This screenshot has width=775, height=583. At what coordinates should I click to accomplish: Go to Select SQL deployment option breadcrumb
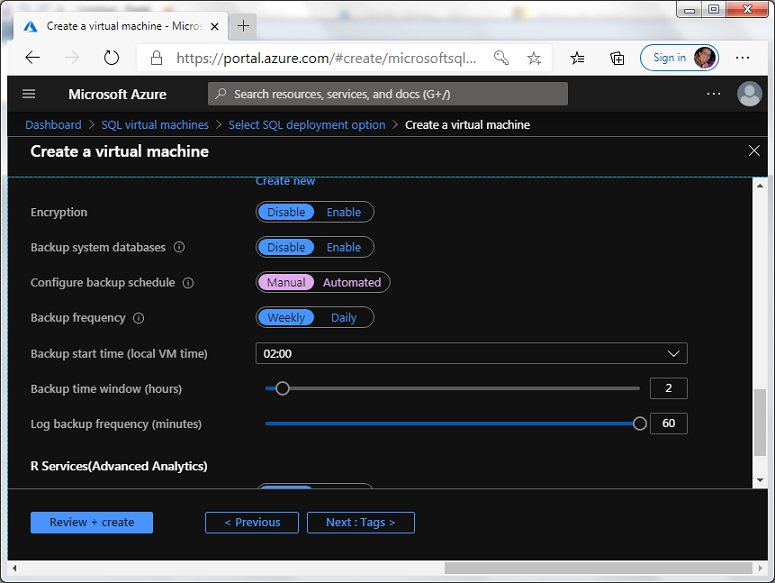point(306,125)
